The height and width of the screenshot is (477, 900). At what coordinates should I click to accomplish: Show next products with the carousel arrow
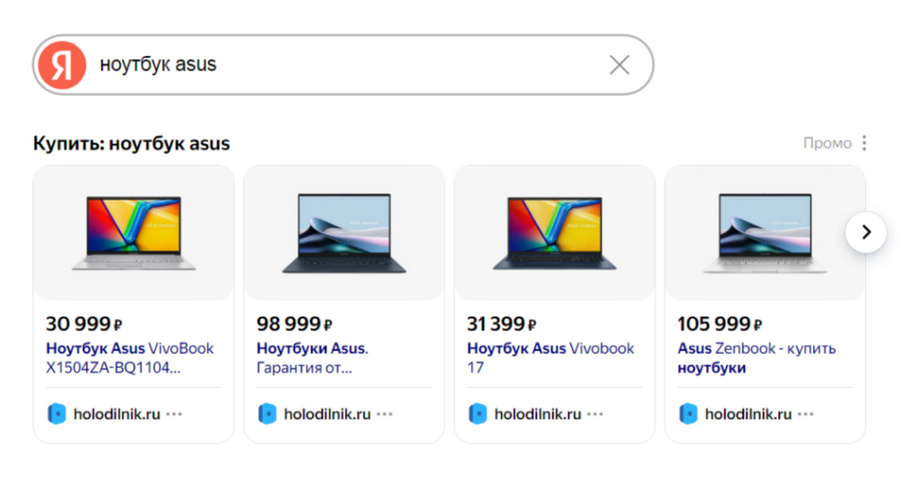tap(866, 232)
